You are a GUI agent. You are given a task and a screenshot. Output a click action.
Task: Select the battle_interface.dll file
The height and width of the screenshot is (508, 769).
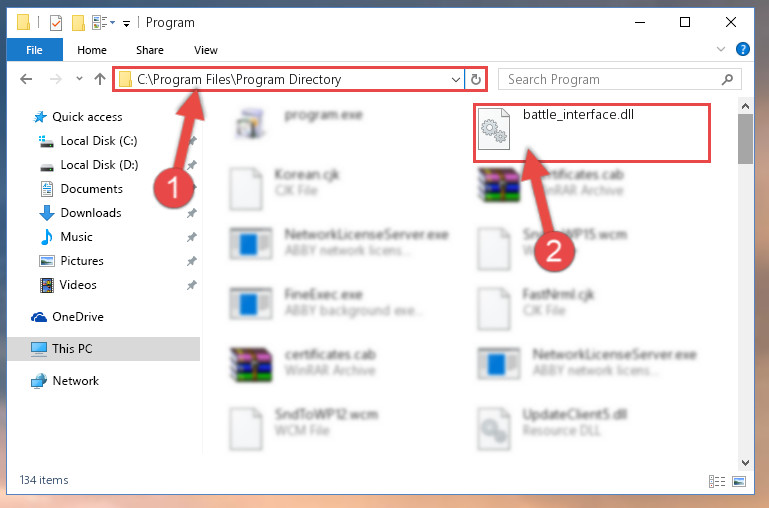pyautogui.click(x=592, y=132)
